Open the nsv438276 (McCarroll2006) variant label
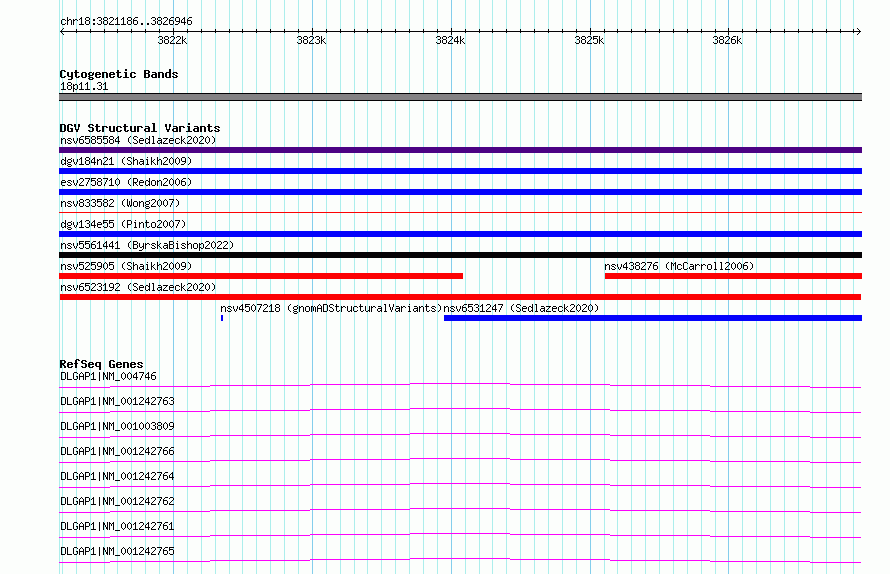This screenshot has width=890, height=574. click(x=679, y=266)
